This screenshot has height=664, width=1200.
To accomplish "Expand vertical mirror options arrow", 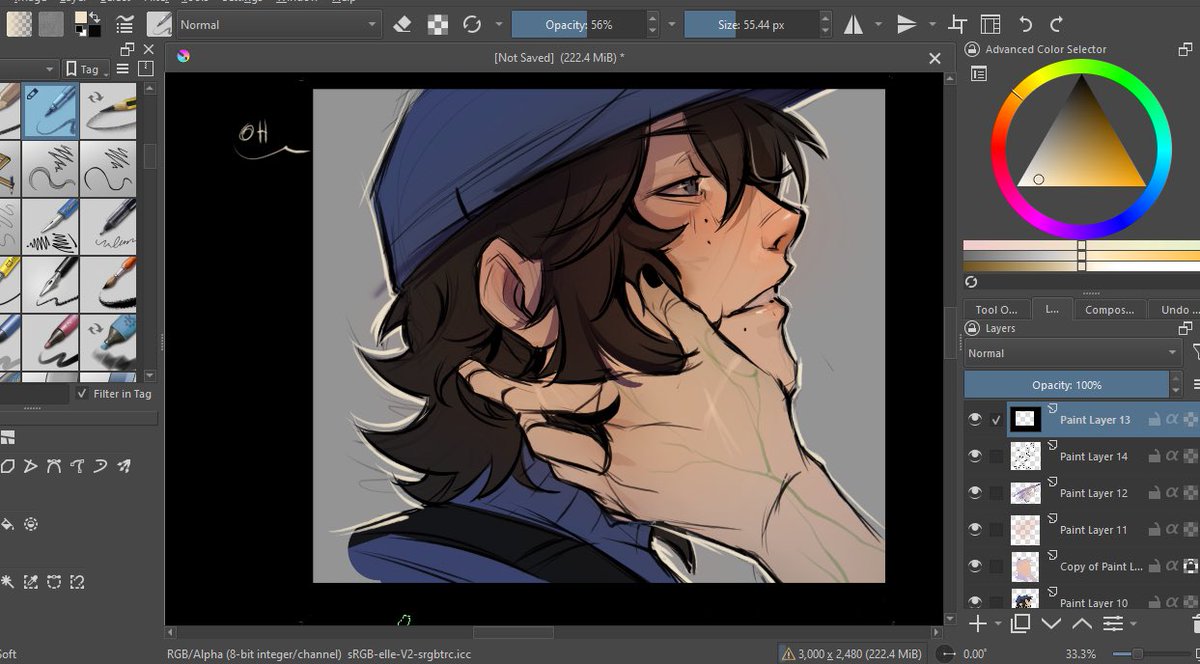I will pos(932,24).
